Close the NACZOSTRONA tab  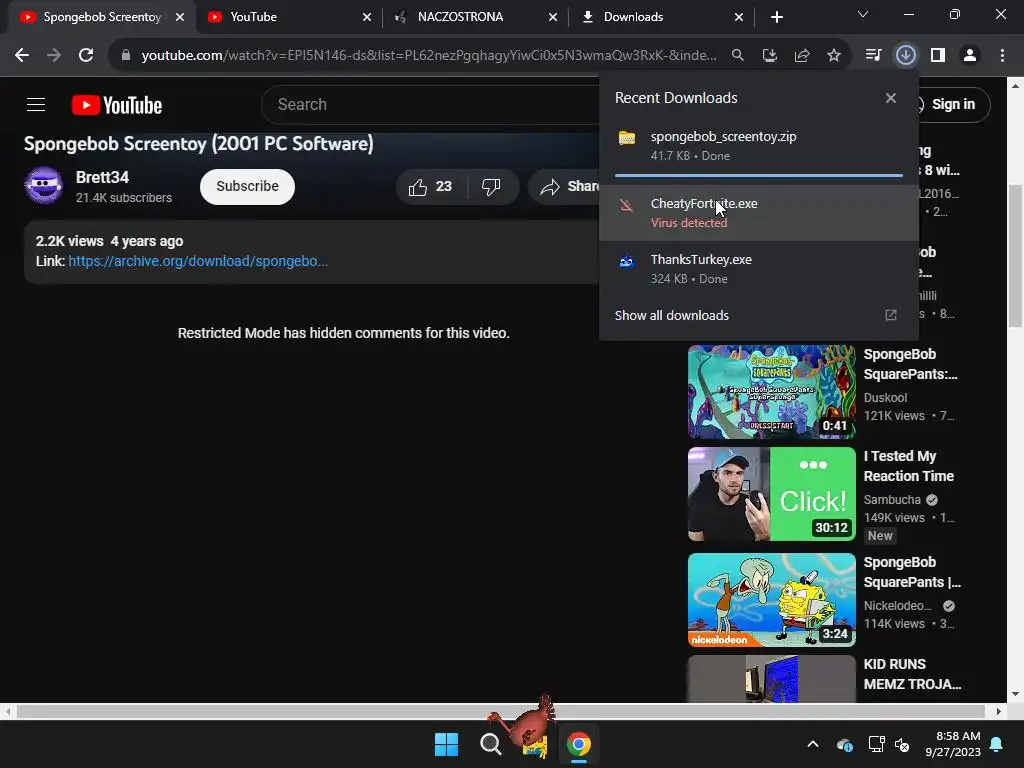click(x=553, y=17)
